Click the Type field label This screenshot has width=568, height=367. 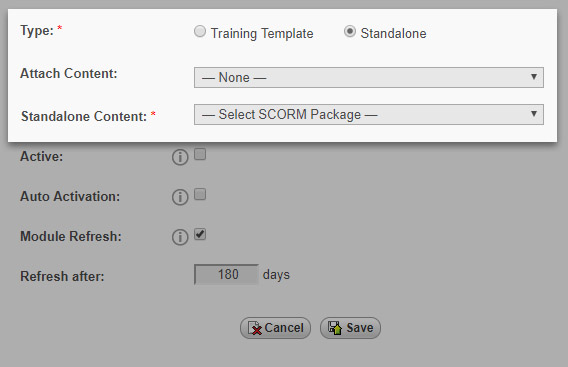pos(37,30)
